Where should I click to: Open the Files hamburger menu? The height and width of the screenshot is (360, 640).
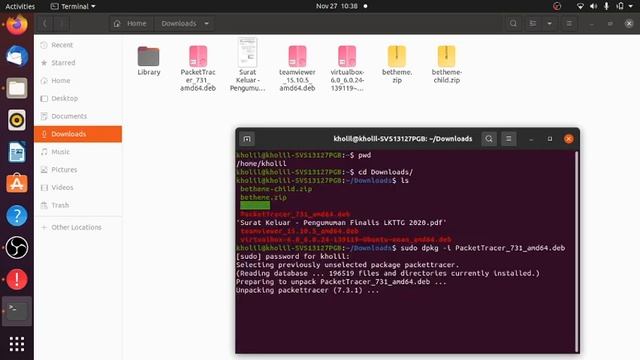[x=569, y=24]
